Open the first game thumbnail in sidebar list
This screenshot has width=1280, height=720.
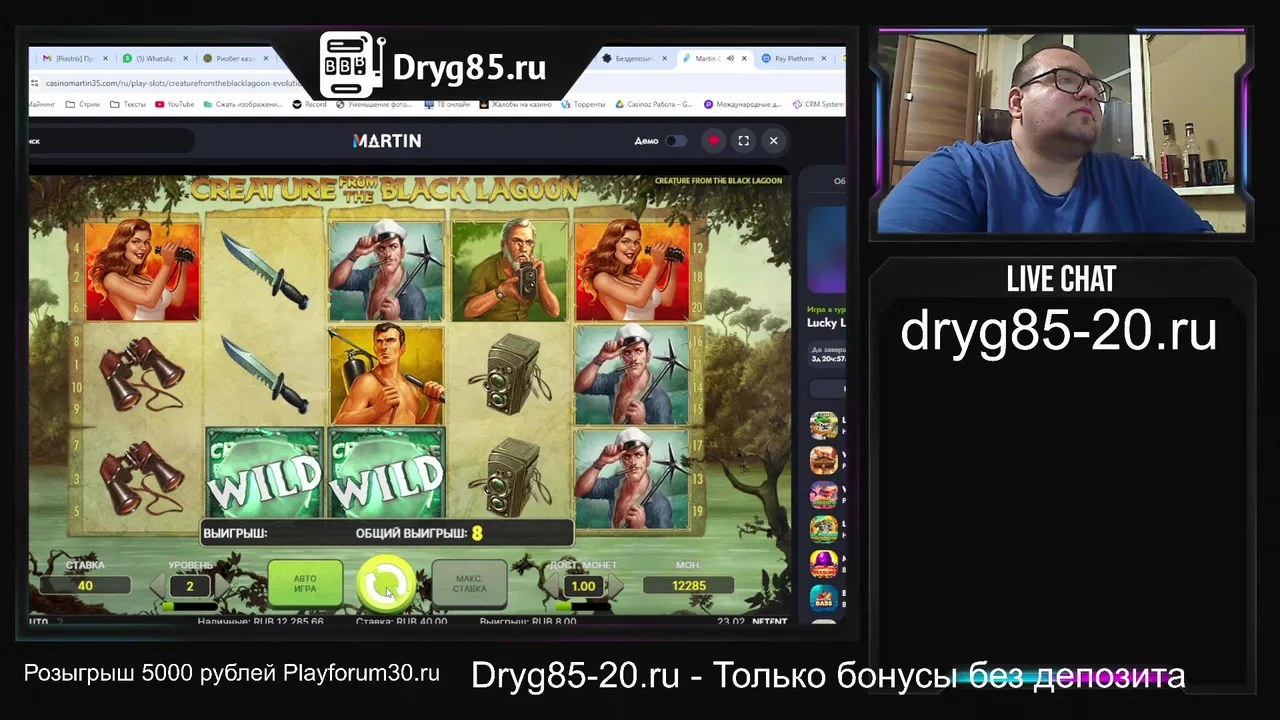[824, 425]
